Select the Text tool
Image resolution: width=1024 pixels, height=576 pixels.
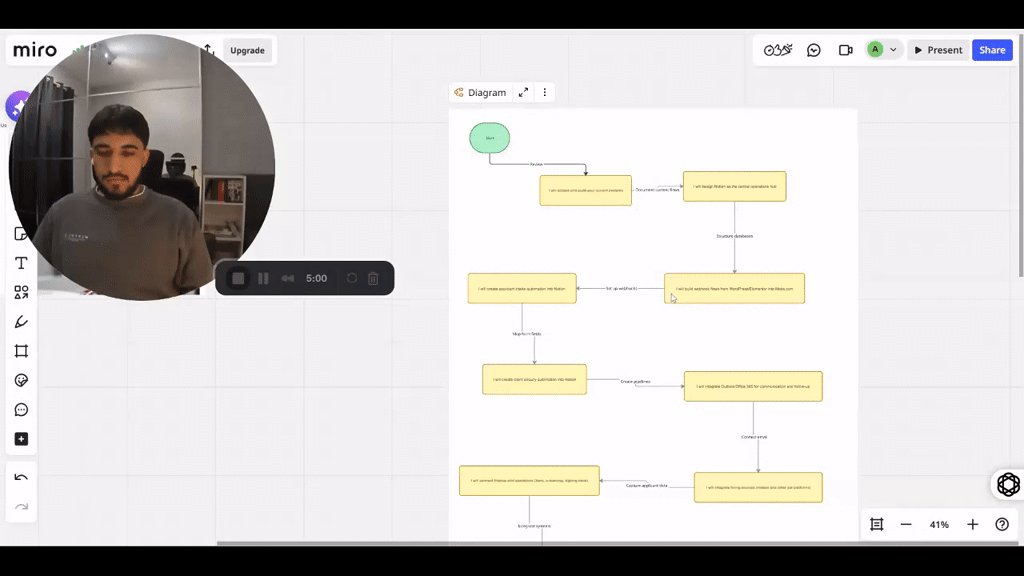tap(20, 263)
